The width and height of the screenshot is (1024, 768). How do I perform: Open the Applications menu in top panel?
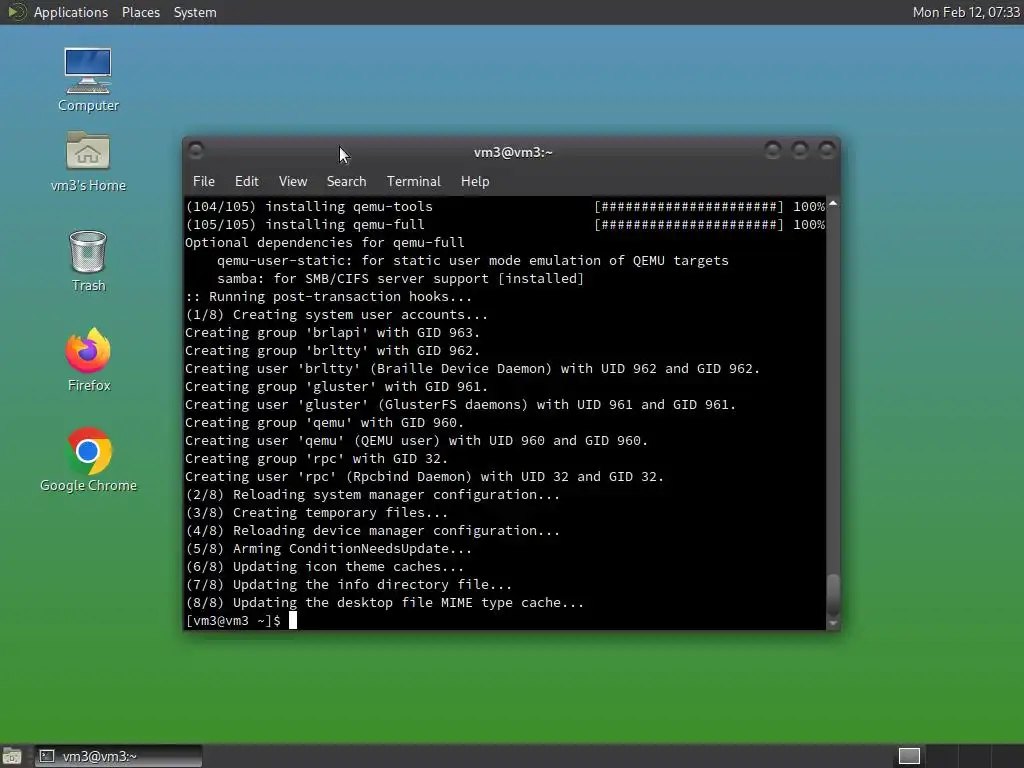click(x=71, y=12)
